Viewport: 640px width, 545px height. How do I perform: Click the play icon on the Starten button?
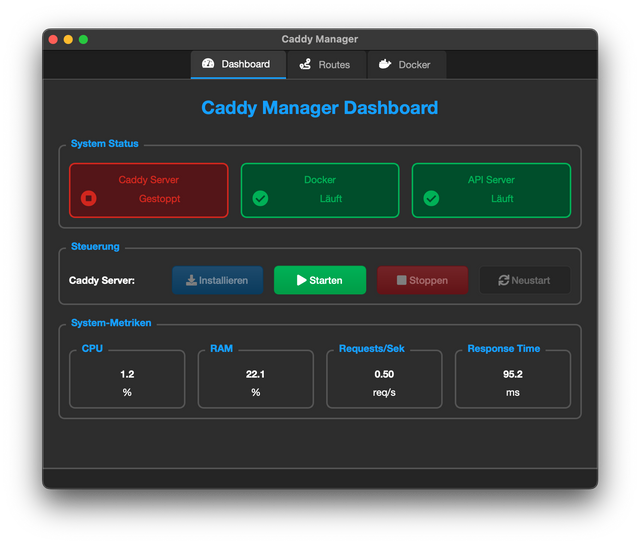point(301,280)
